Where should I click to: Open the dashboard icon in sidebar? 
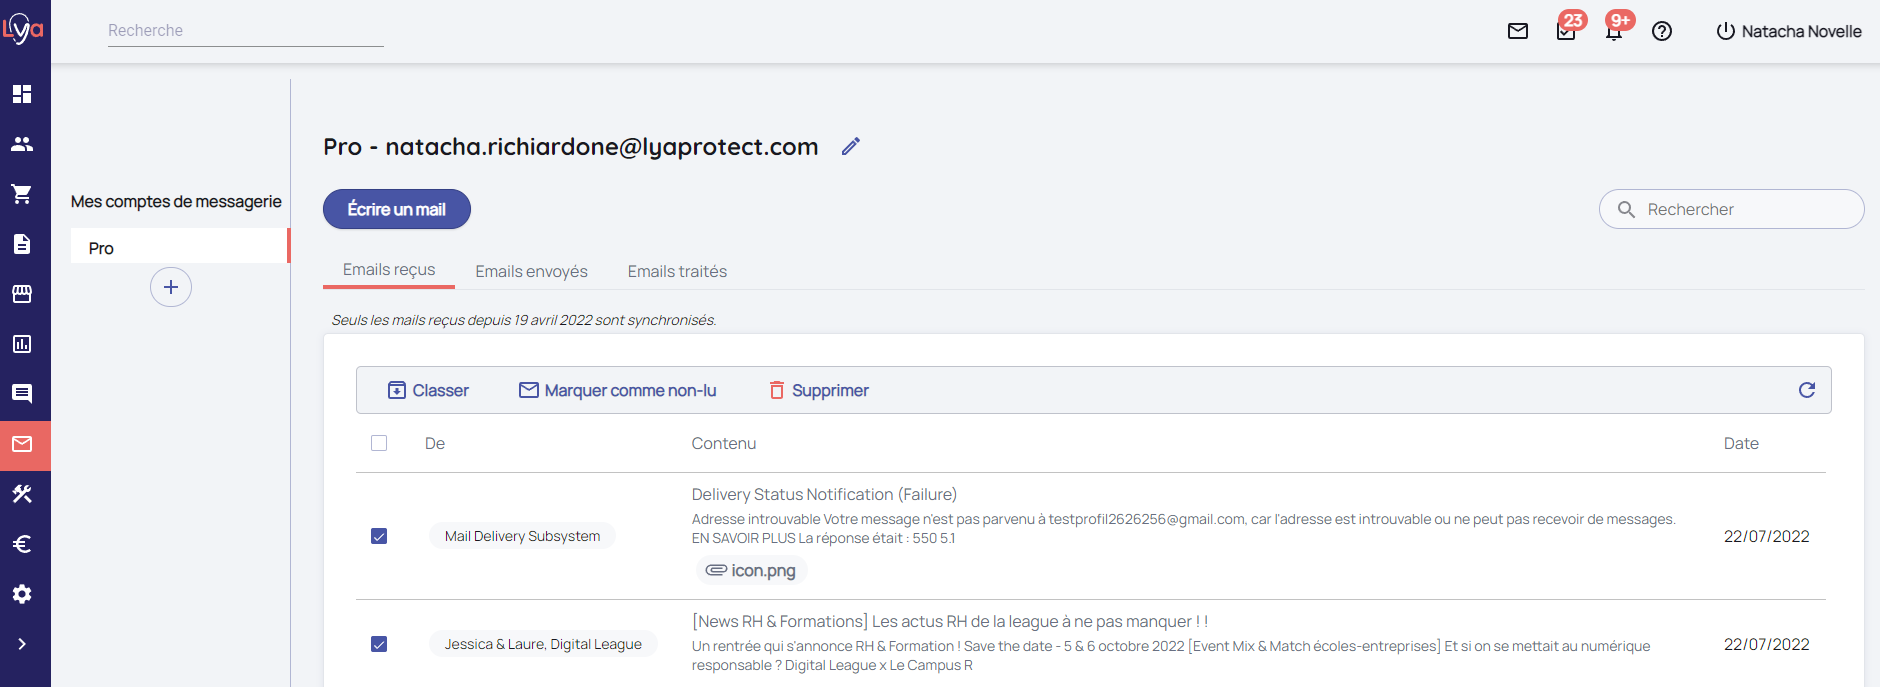22,94
